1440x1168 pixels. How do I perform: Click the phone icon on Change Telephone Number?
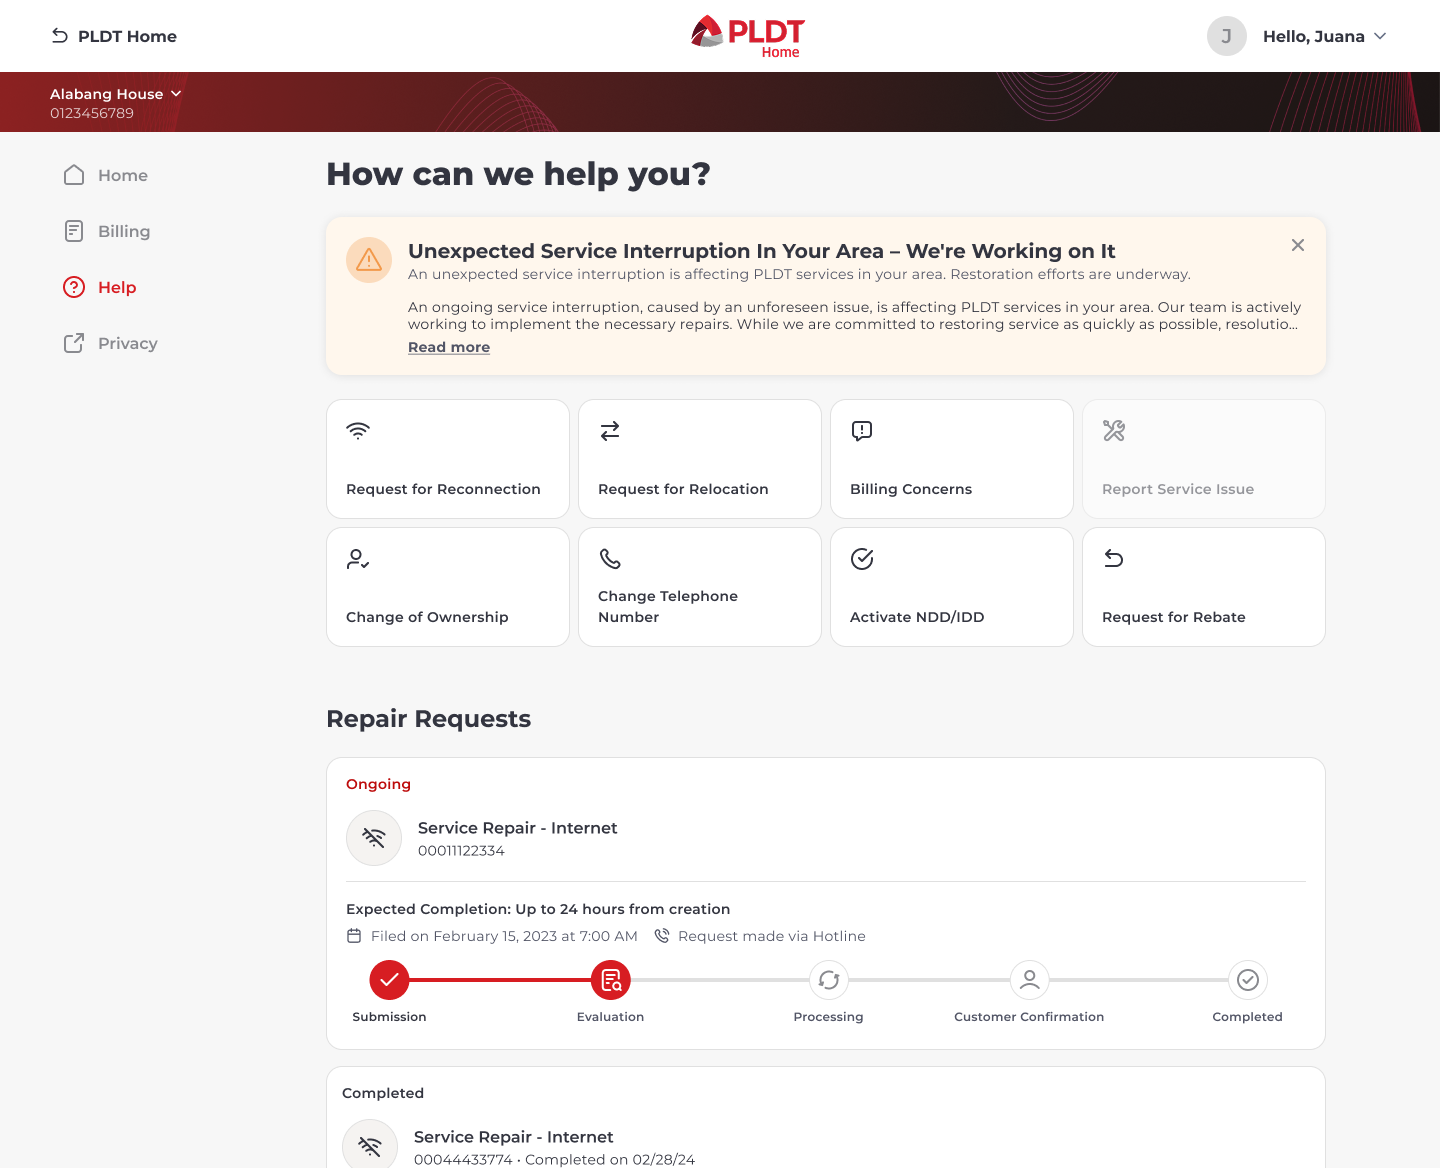(x=610, y=559)
